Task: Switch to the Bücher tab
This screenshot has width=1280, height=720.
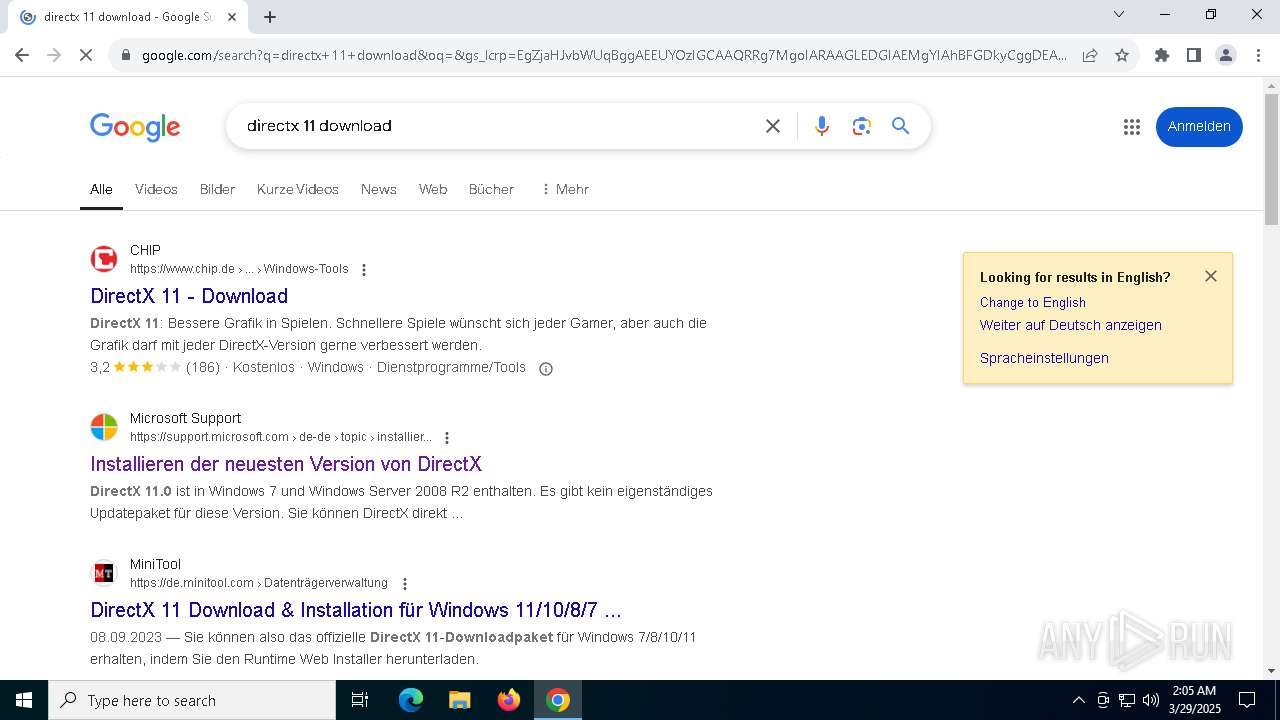Action: (x=491, y=189)
